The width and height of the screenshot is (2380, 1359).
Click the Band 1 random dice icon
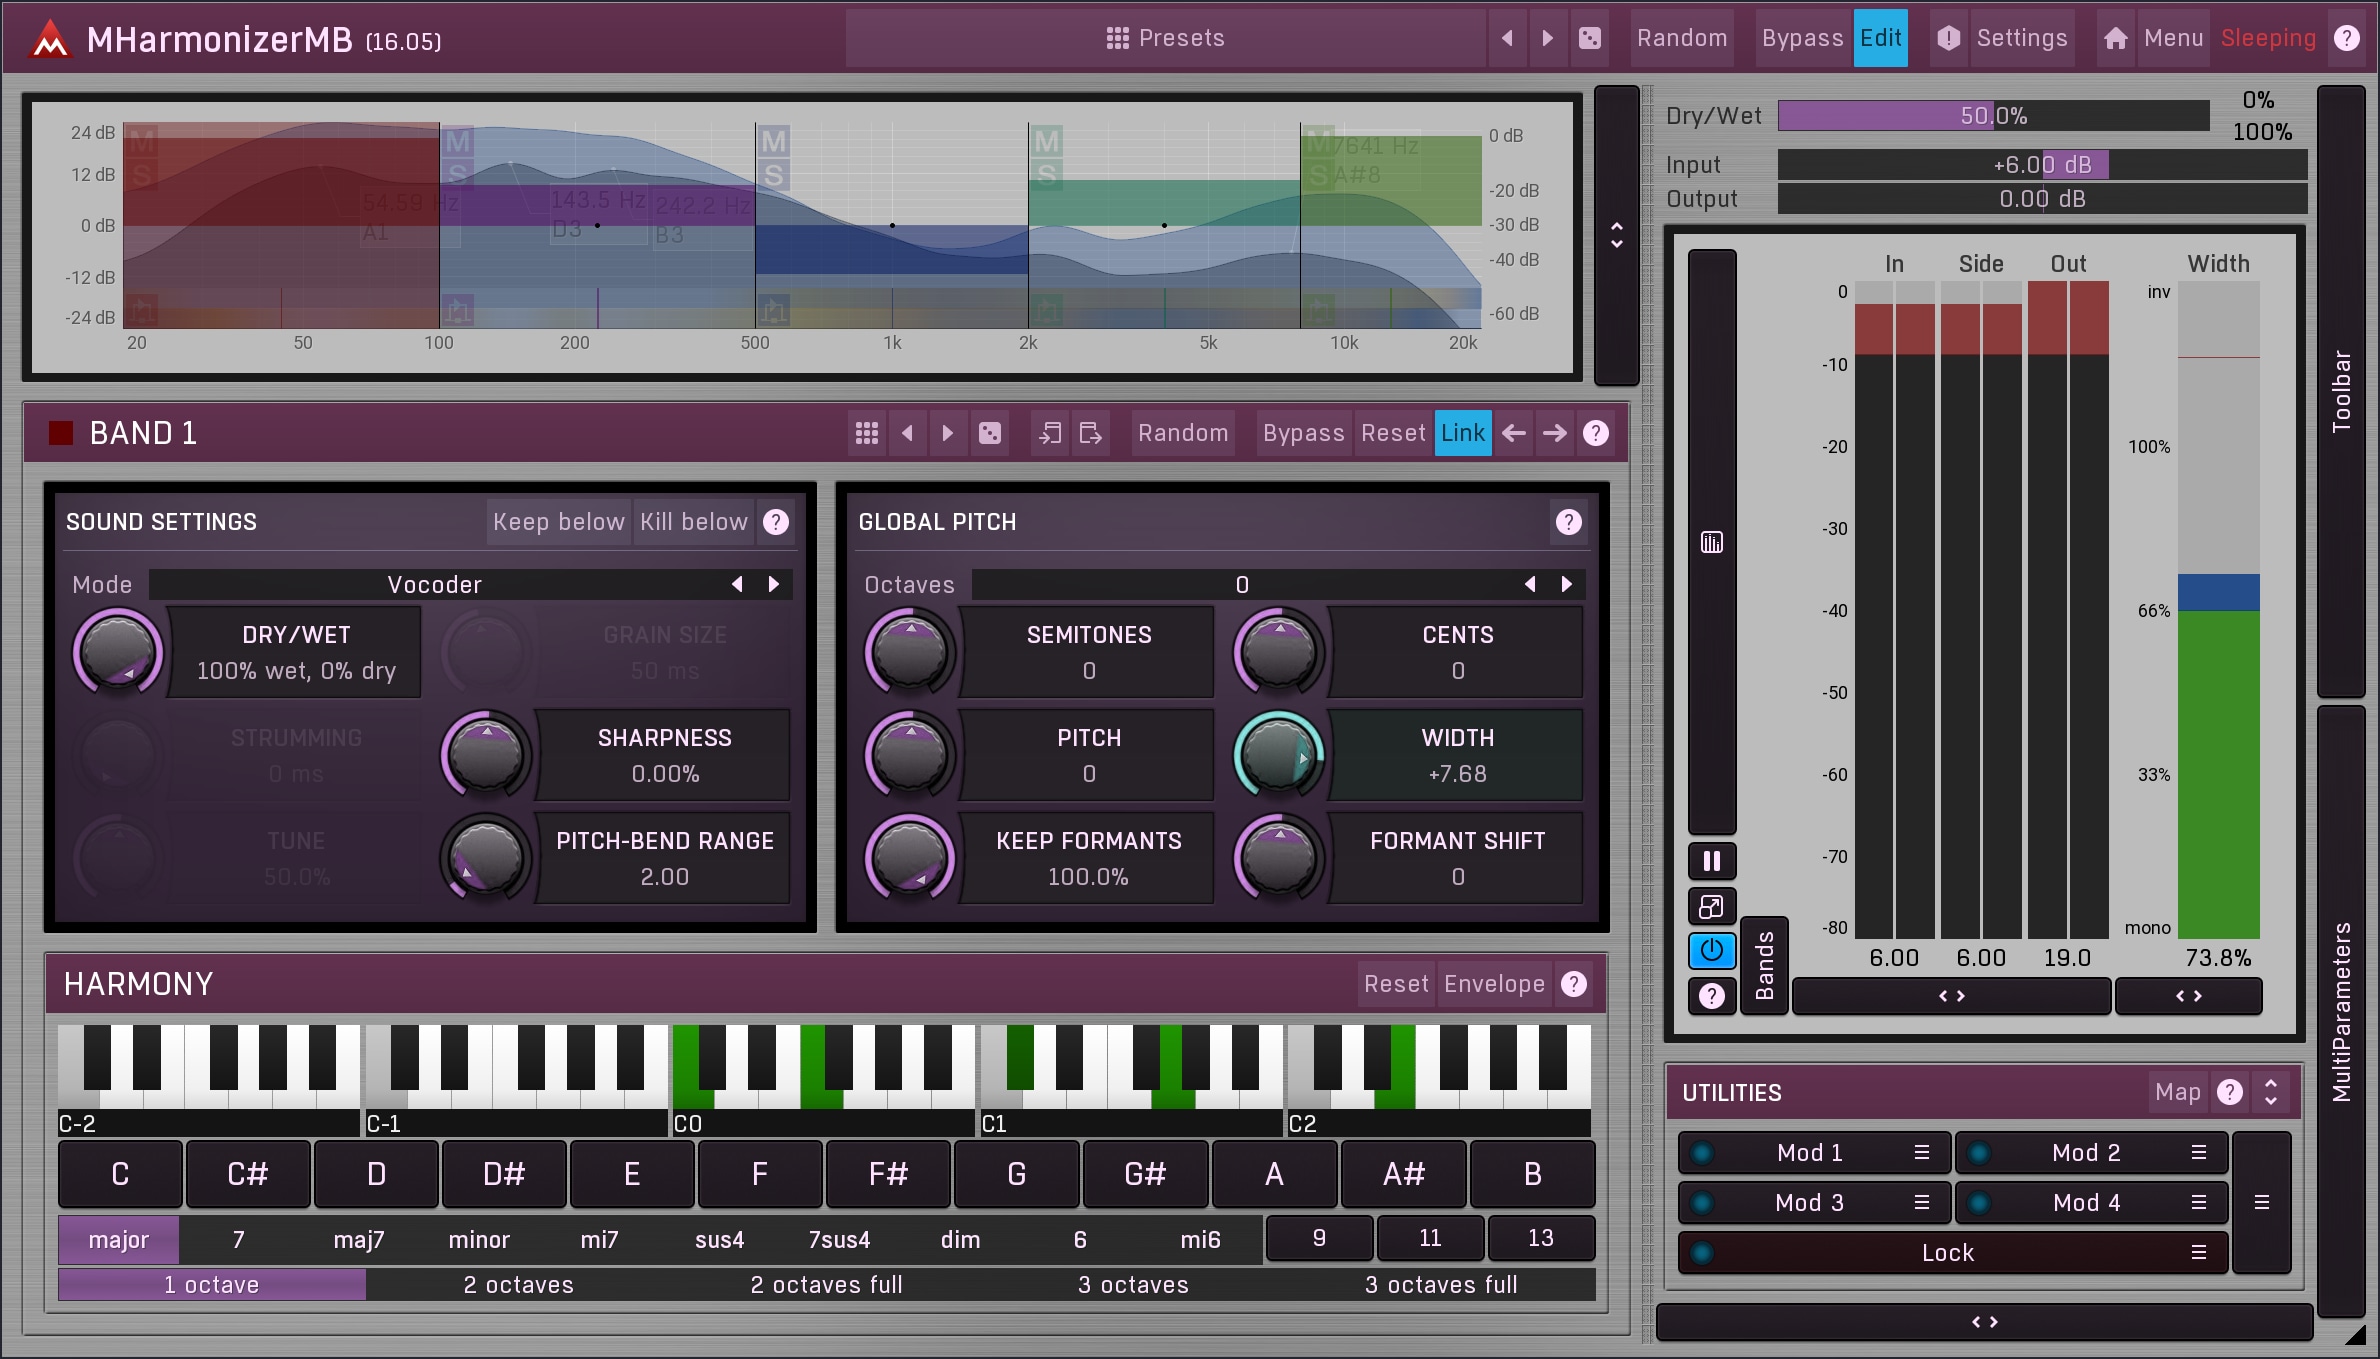tap(990, 433)
